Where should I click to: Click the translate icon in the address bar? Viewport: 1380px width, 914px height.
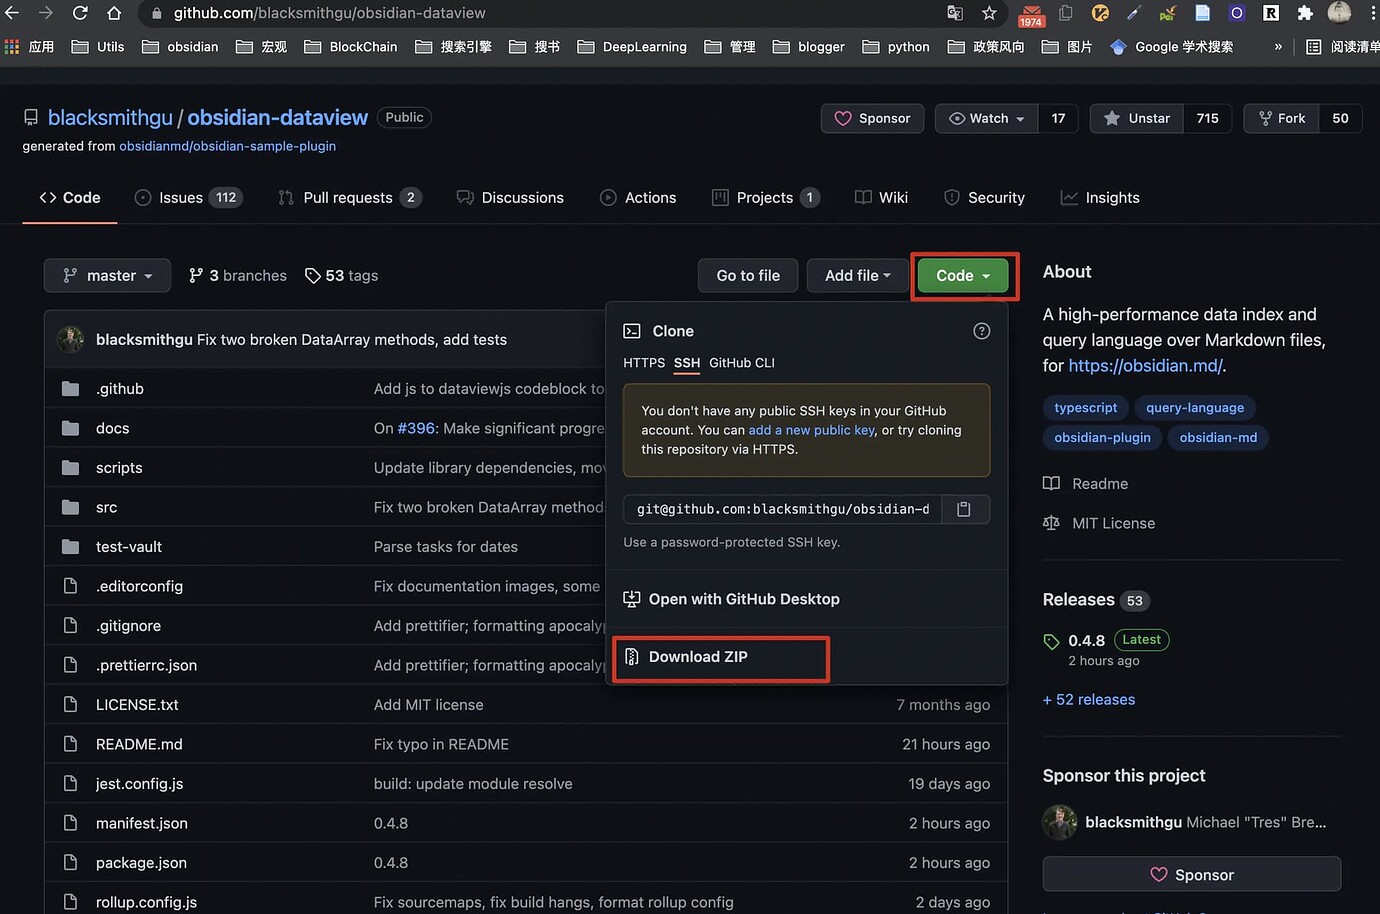pyautogui.click(x=954, y=13)
